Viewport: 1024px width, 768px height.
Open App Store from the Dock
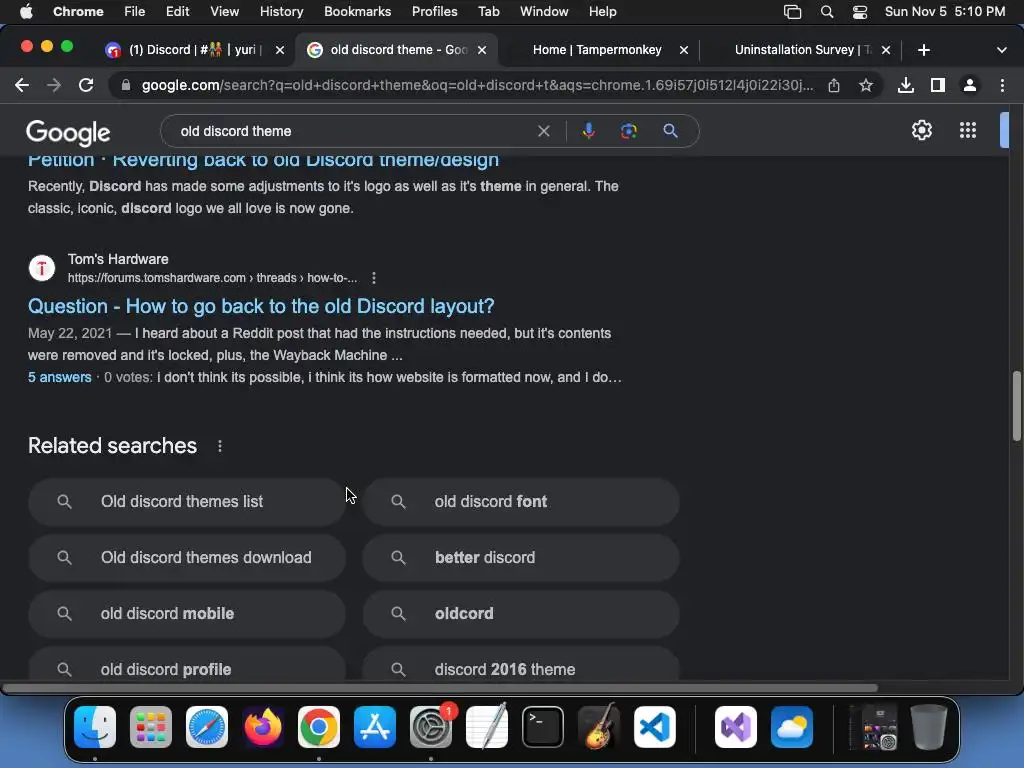click(x=375, y=727)
